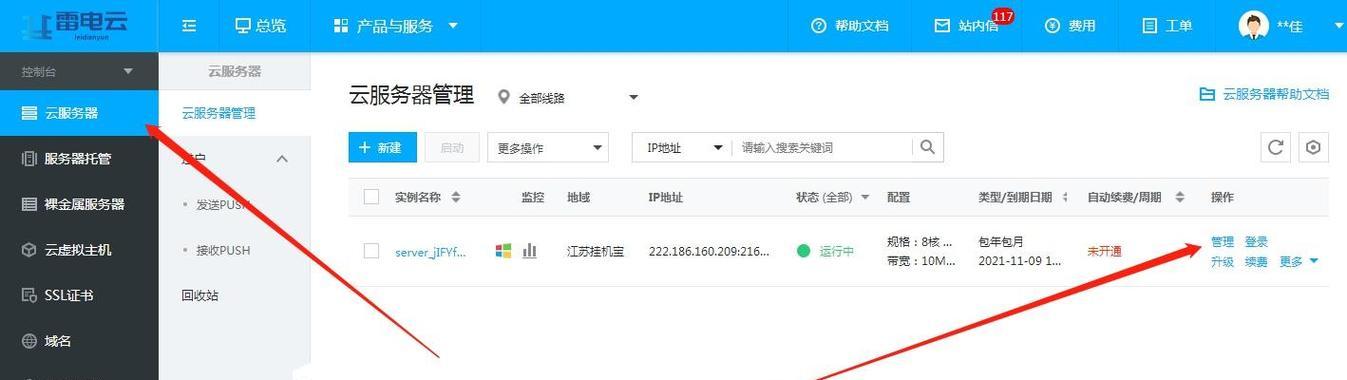Click the refresh list icon
The height and width of the screenshot is (380, 1347).
(1275, 147)
